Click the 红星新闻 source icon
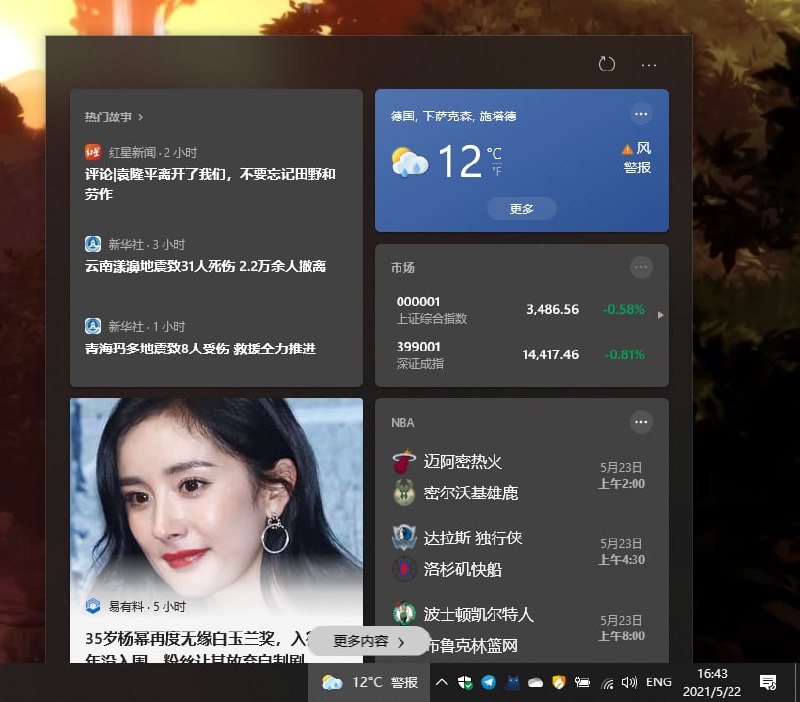This screenshot has width=800, height=702. (91, 152)
